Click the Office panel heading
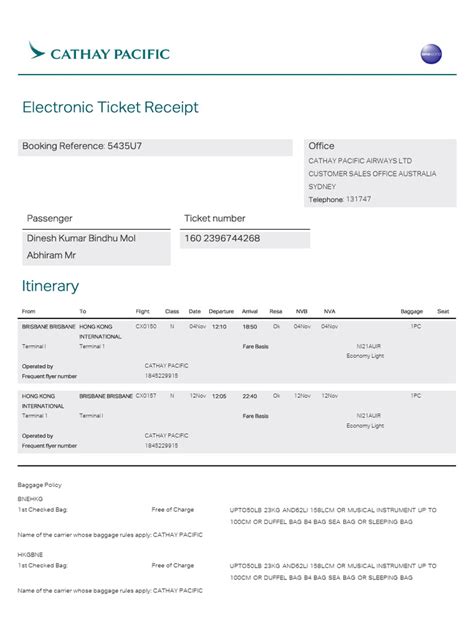This screenshot has width=474, height=632. (x=321, y=146)
